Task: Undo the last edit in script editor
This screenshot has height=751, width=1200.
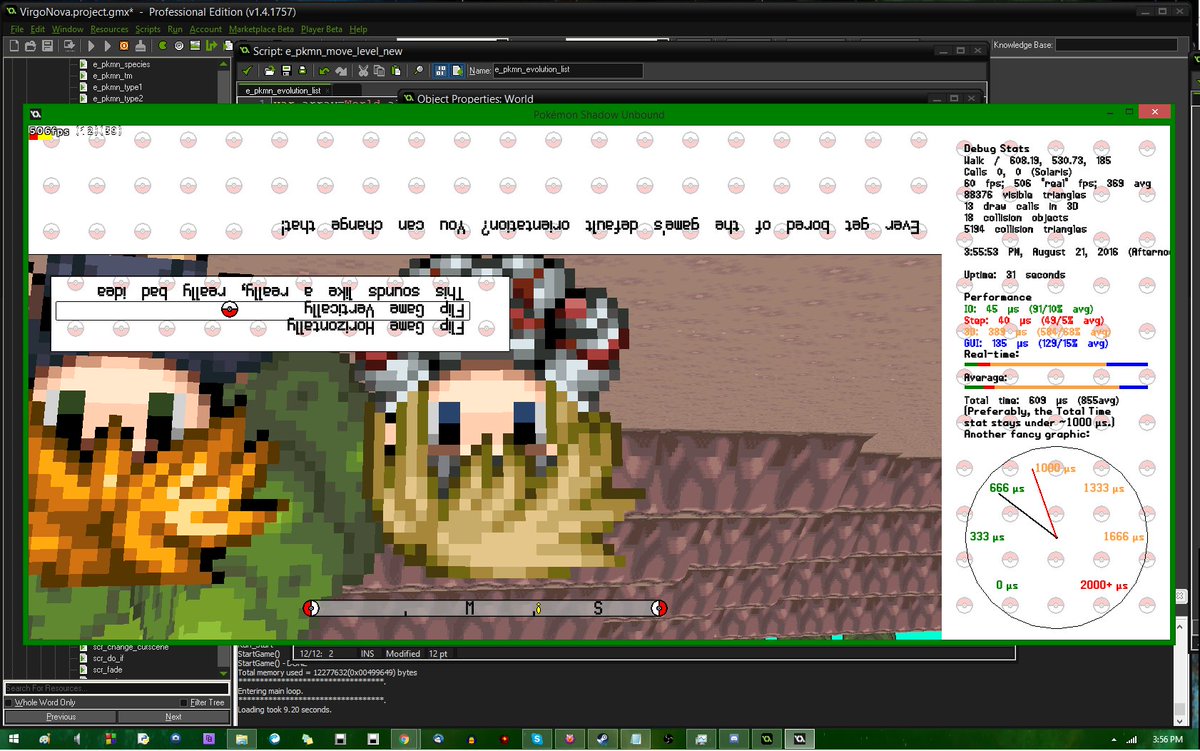Action: click(324, 71)
